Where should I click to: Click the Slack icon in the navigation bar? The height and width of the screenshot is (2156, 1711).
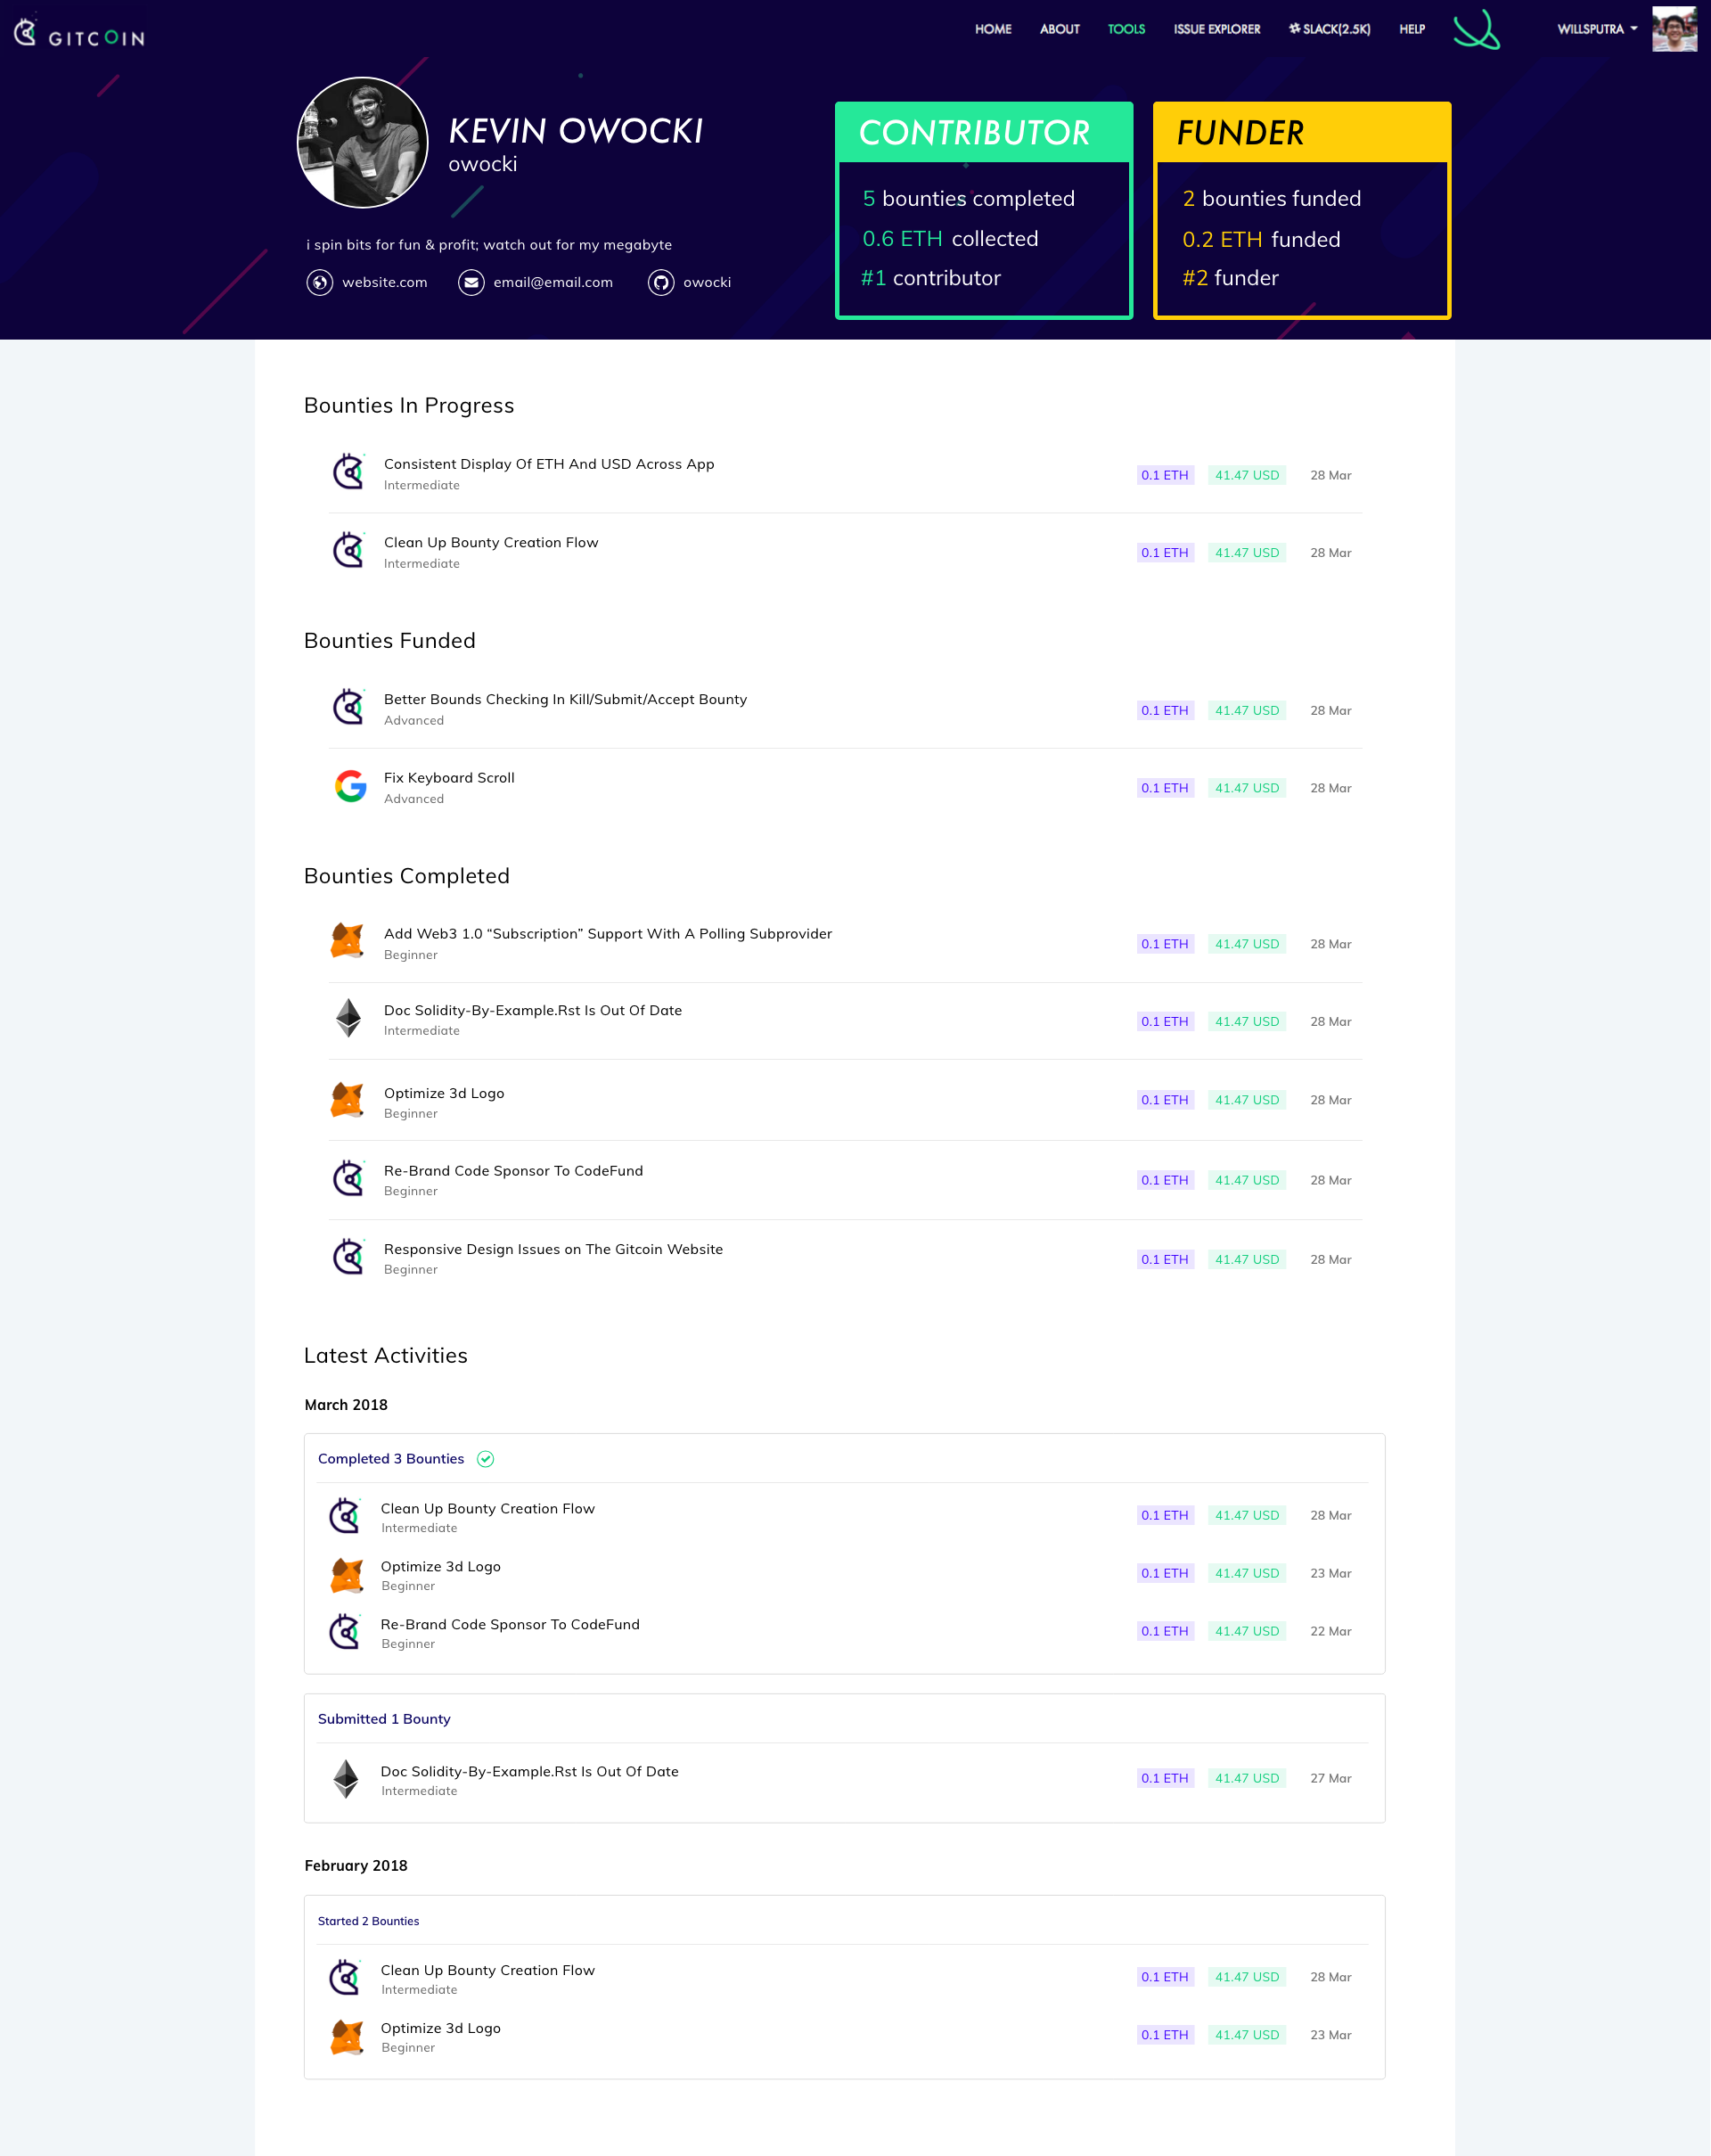(x=1294, y=29)
